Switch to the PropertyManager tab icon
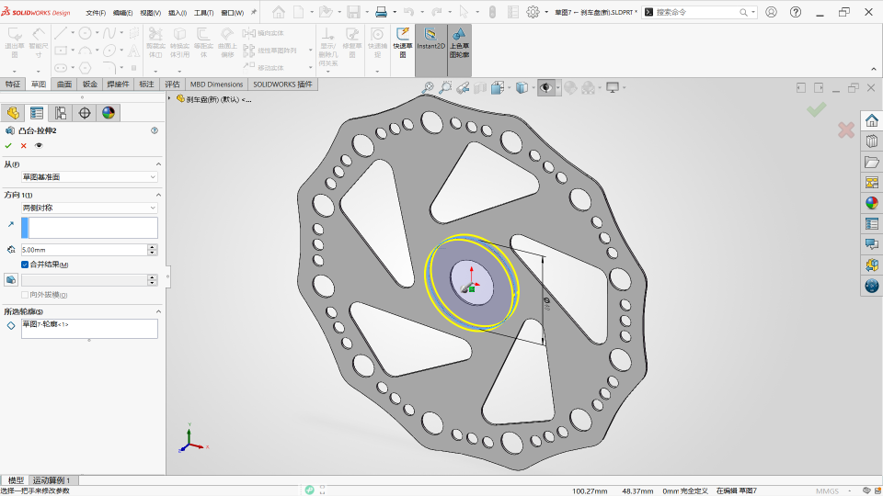883x496 pixels. point(37,113)
